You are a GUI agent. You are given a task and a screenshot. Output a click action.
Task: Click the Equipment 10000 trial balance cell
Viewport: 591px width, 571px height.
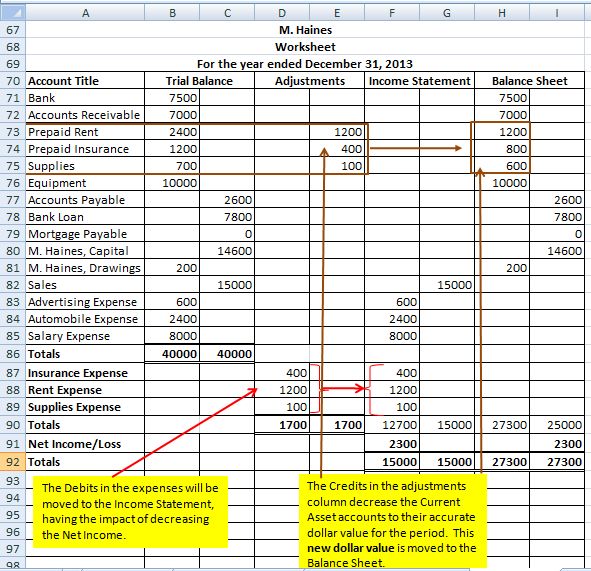(172, 183)
